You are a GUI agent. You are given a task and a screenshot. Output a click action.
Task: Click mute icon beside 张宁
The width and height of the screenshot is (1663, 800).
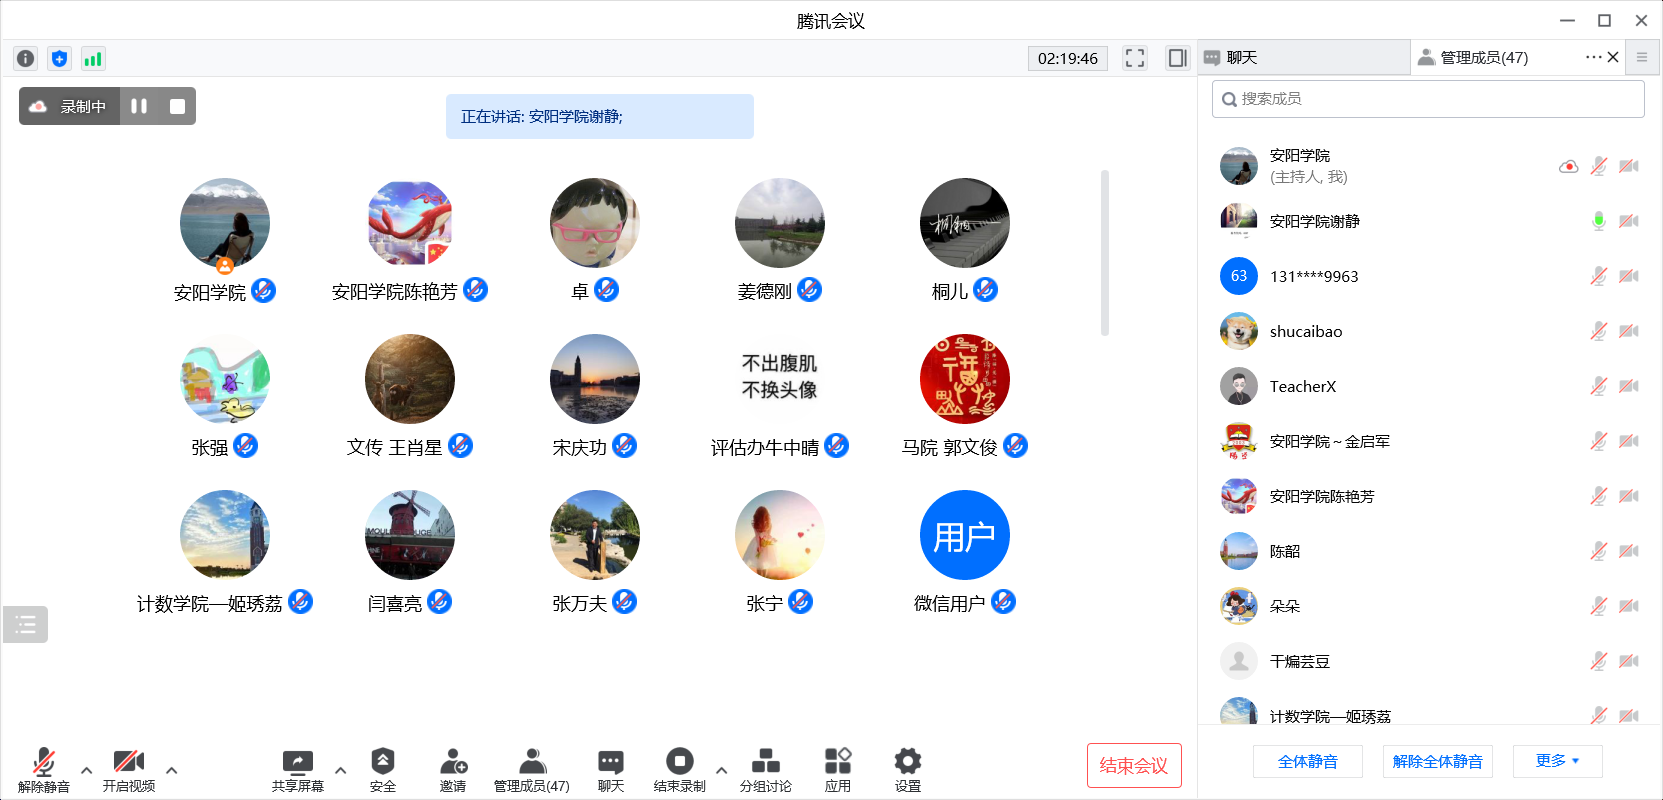pos(800,602)
